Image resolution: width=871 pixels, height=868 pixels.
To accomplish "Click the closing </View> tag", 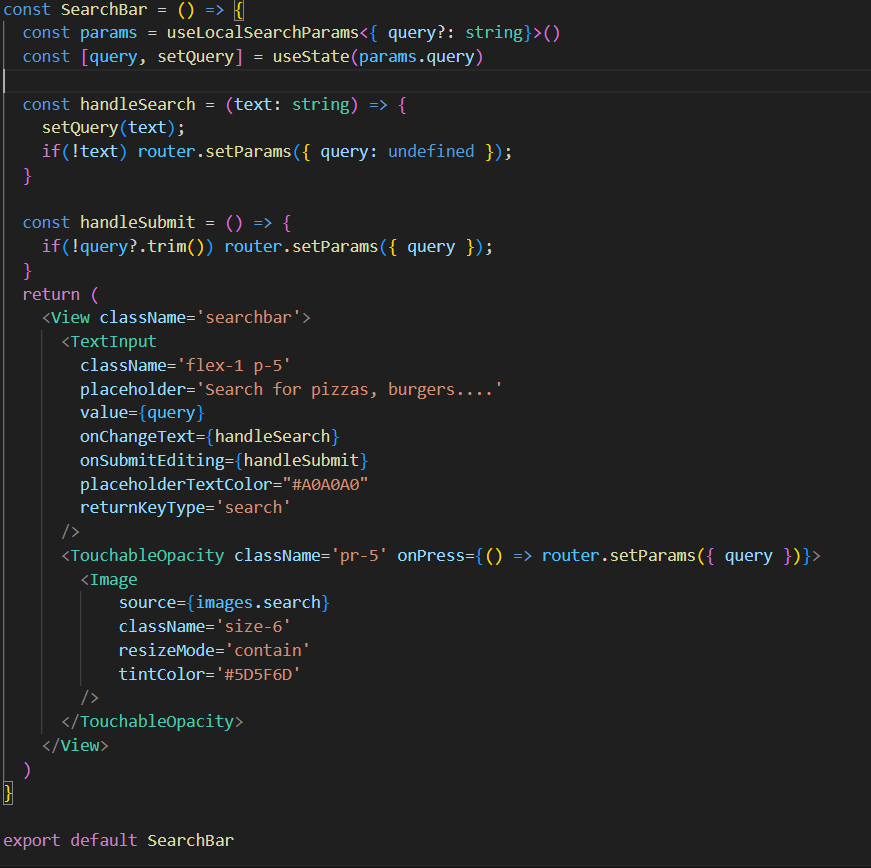I will 75,745.
